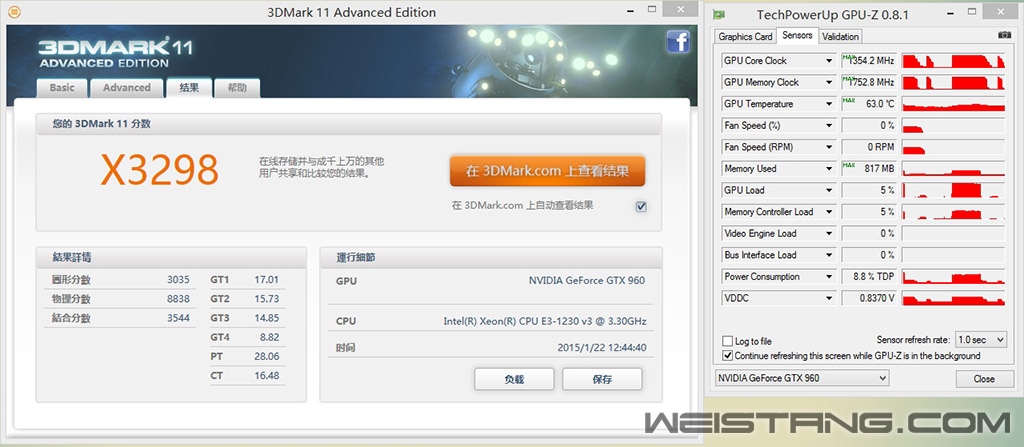This screenshot has height=447, width=1024.
Task: Expand Fan Speed (RPM) sensor dropdown
Action: [829, 147]
